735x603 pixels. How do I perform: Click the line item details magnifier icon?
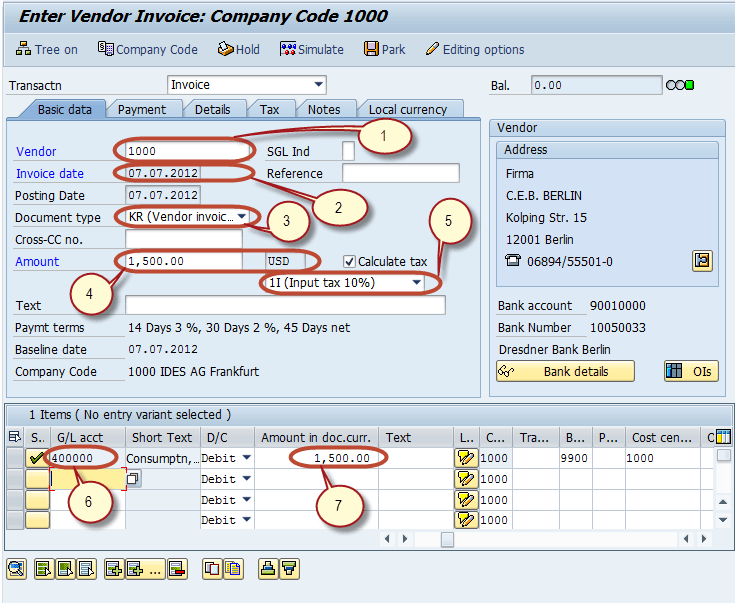(x=16, y=569)
